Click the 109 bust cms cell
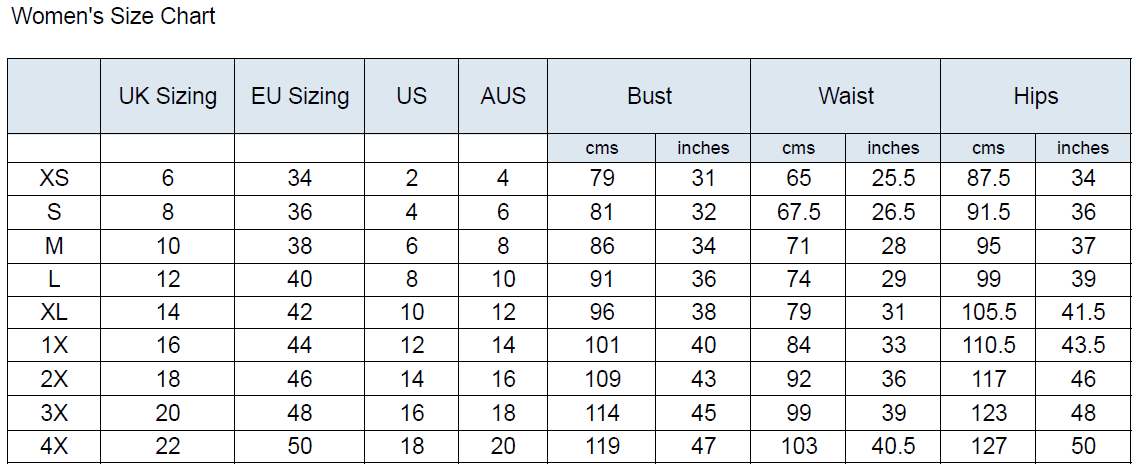 [x=602, y=378]
